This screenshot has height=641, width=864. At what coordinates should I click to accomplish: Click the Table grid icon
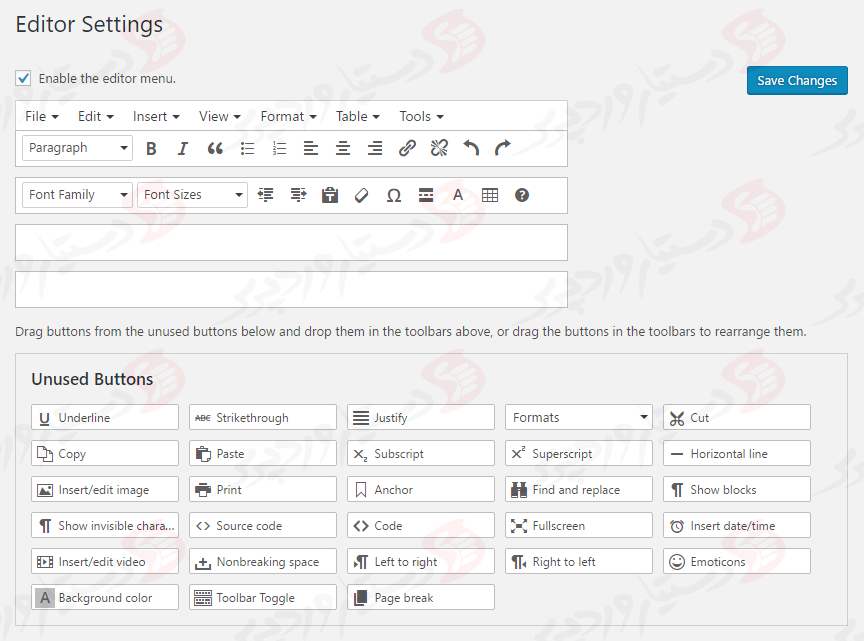[x=490, y=195]
